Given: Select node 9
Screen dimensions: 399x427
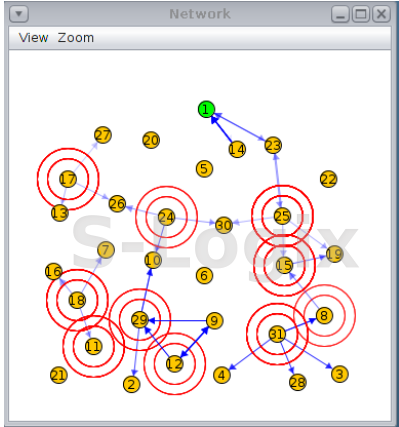Looking at the screenshot, I should pyautogui.click(x=215, y=321).
